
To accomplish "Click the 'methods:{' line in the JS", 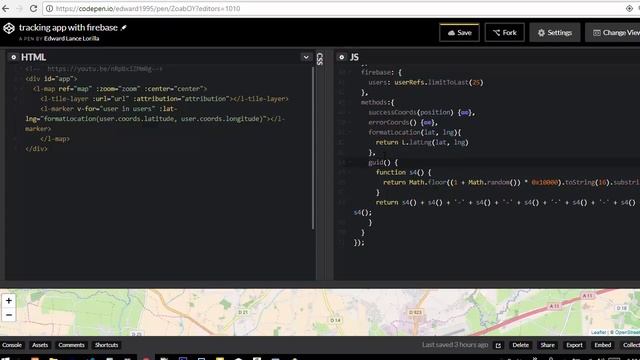I will coord(378,102).
